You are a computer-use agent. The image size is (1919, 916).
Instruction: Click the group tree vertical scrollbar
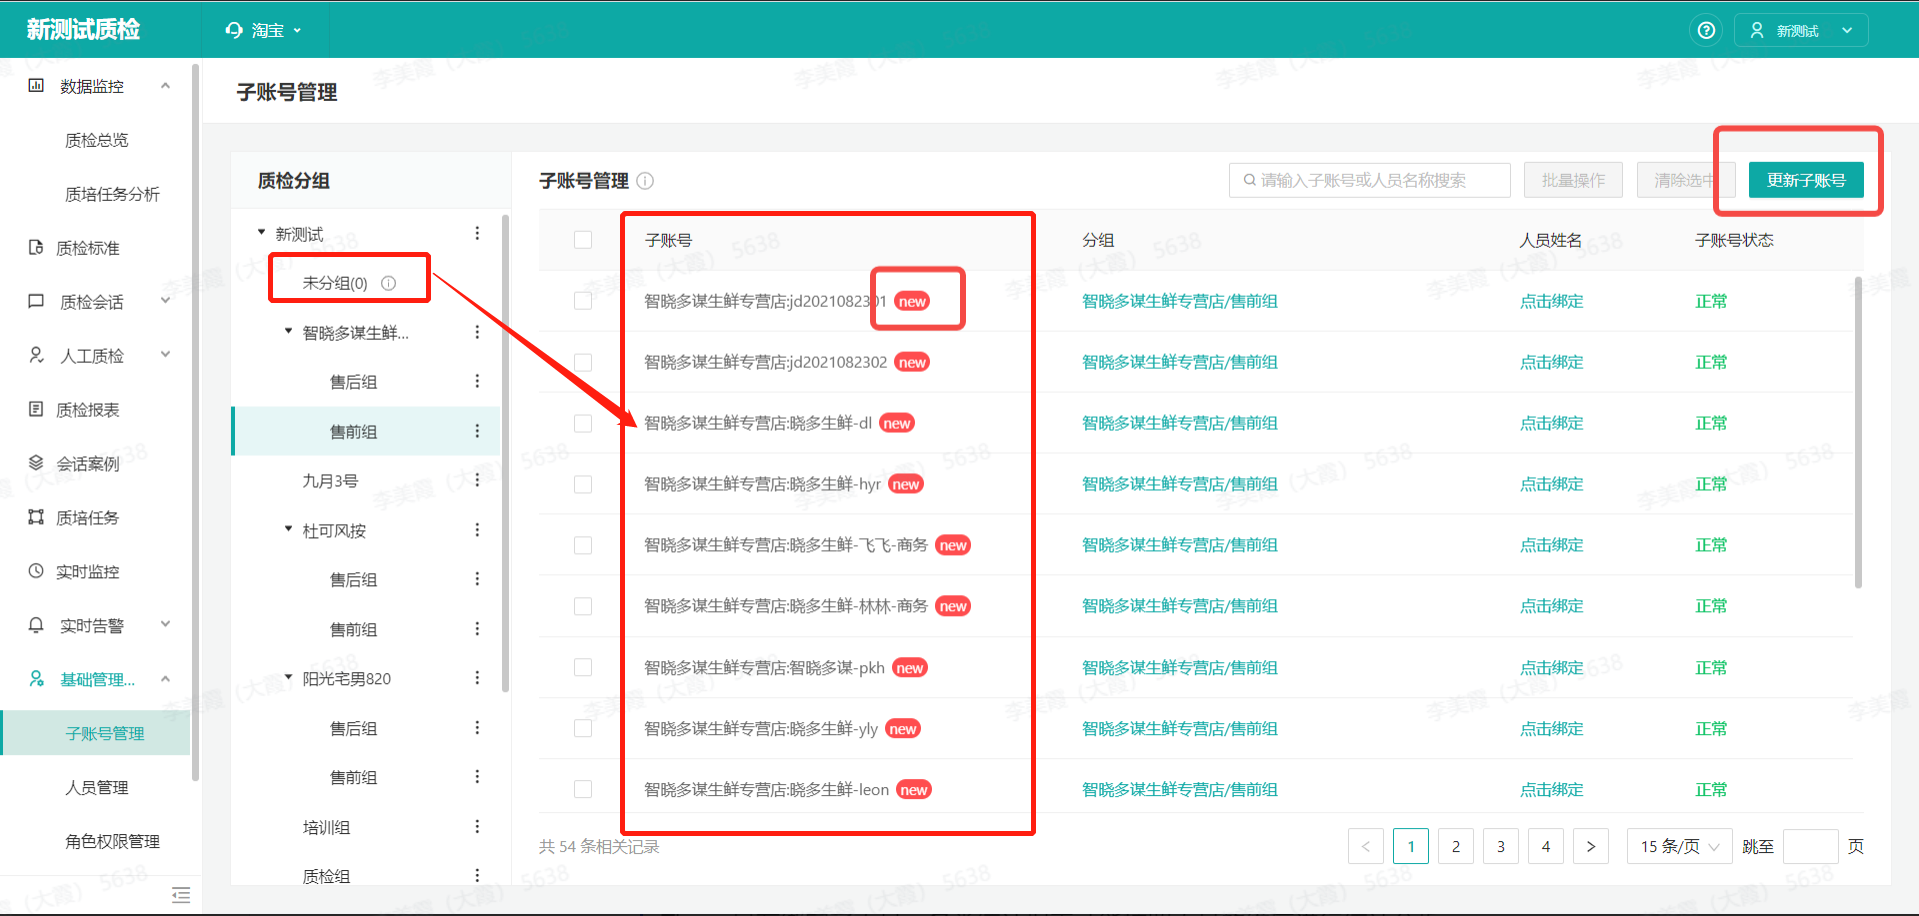[x=505, y=452]
